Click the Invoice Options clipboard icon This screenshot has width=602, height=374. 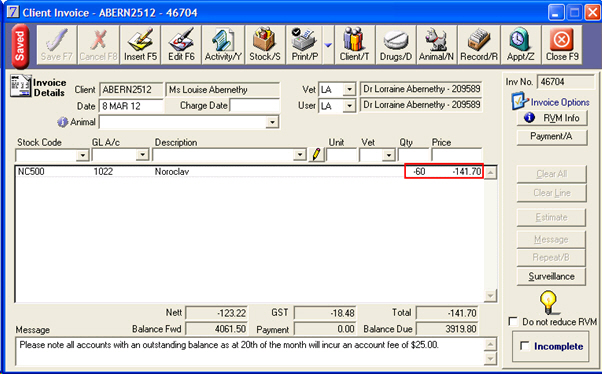(519, 101)
